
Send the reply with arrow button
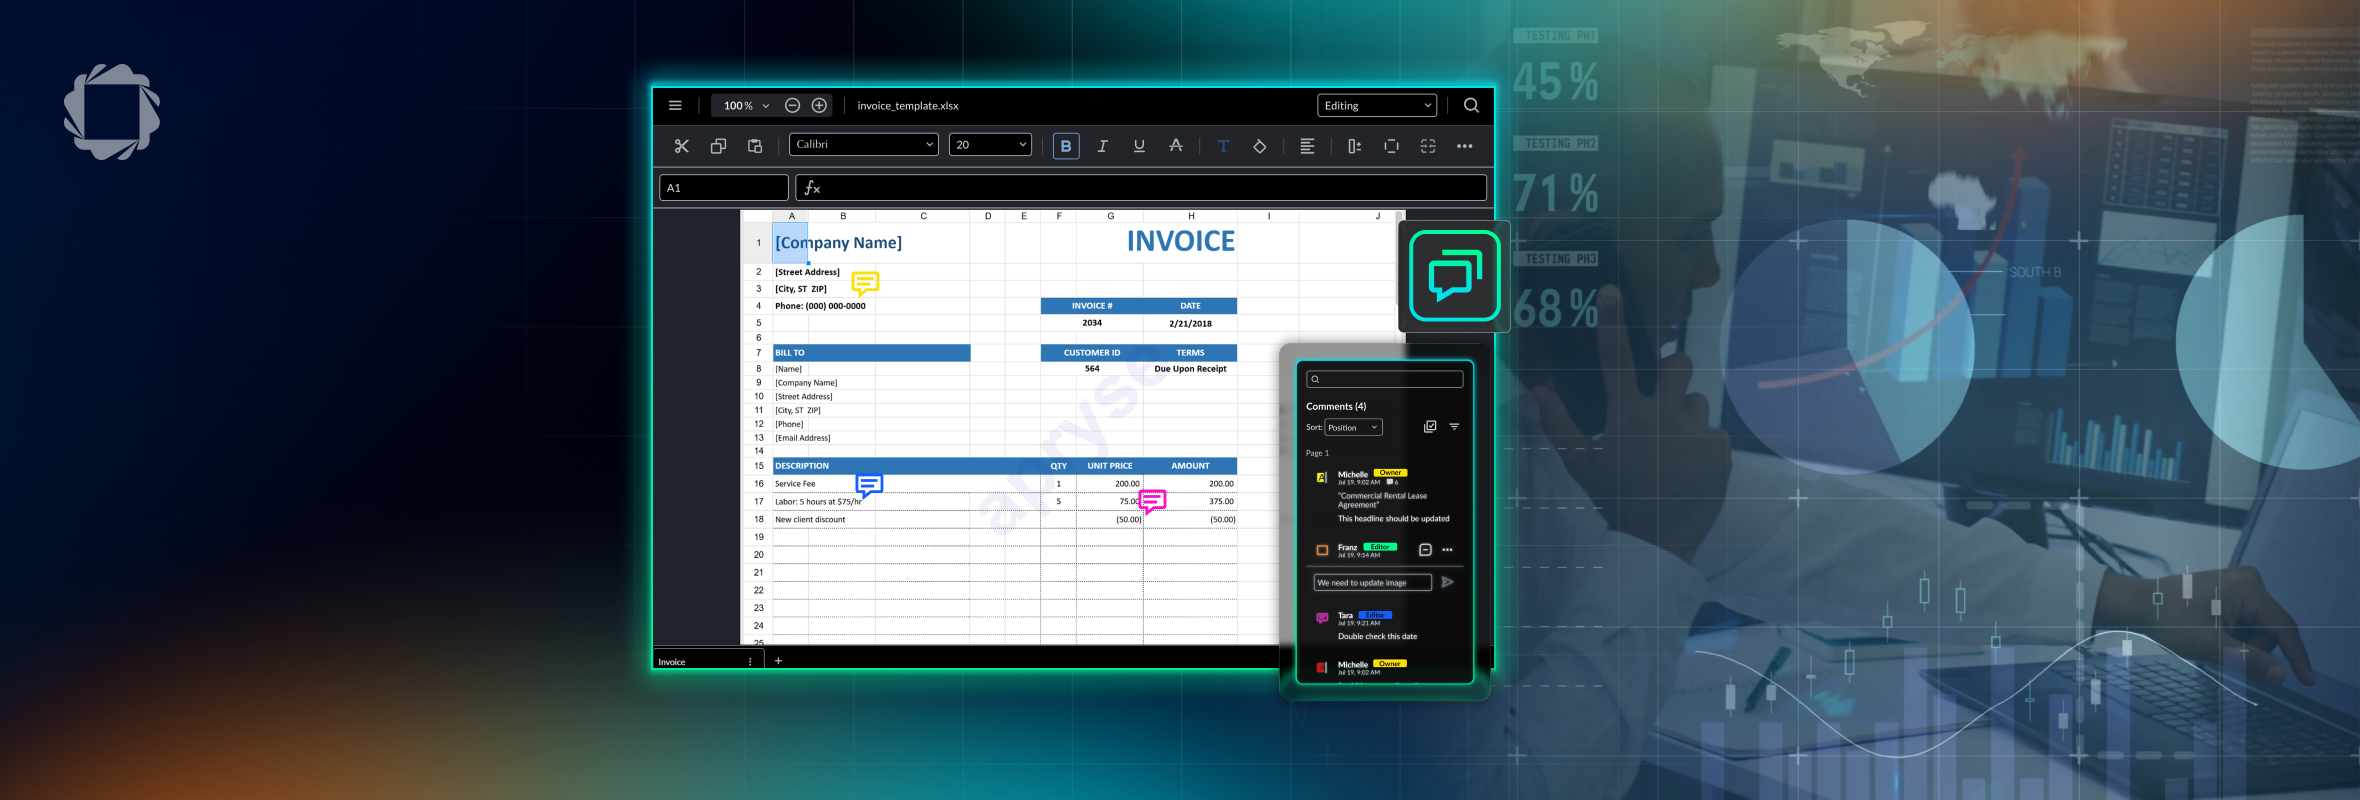click(x=1447, y=582)
